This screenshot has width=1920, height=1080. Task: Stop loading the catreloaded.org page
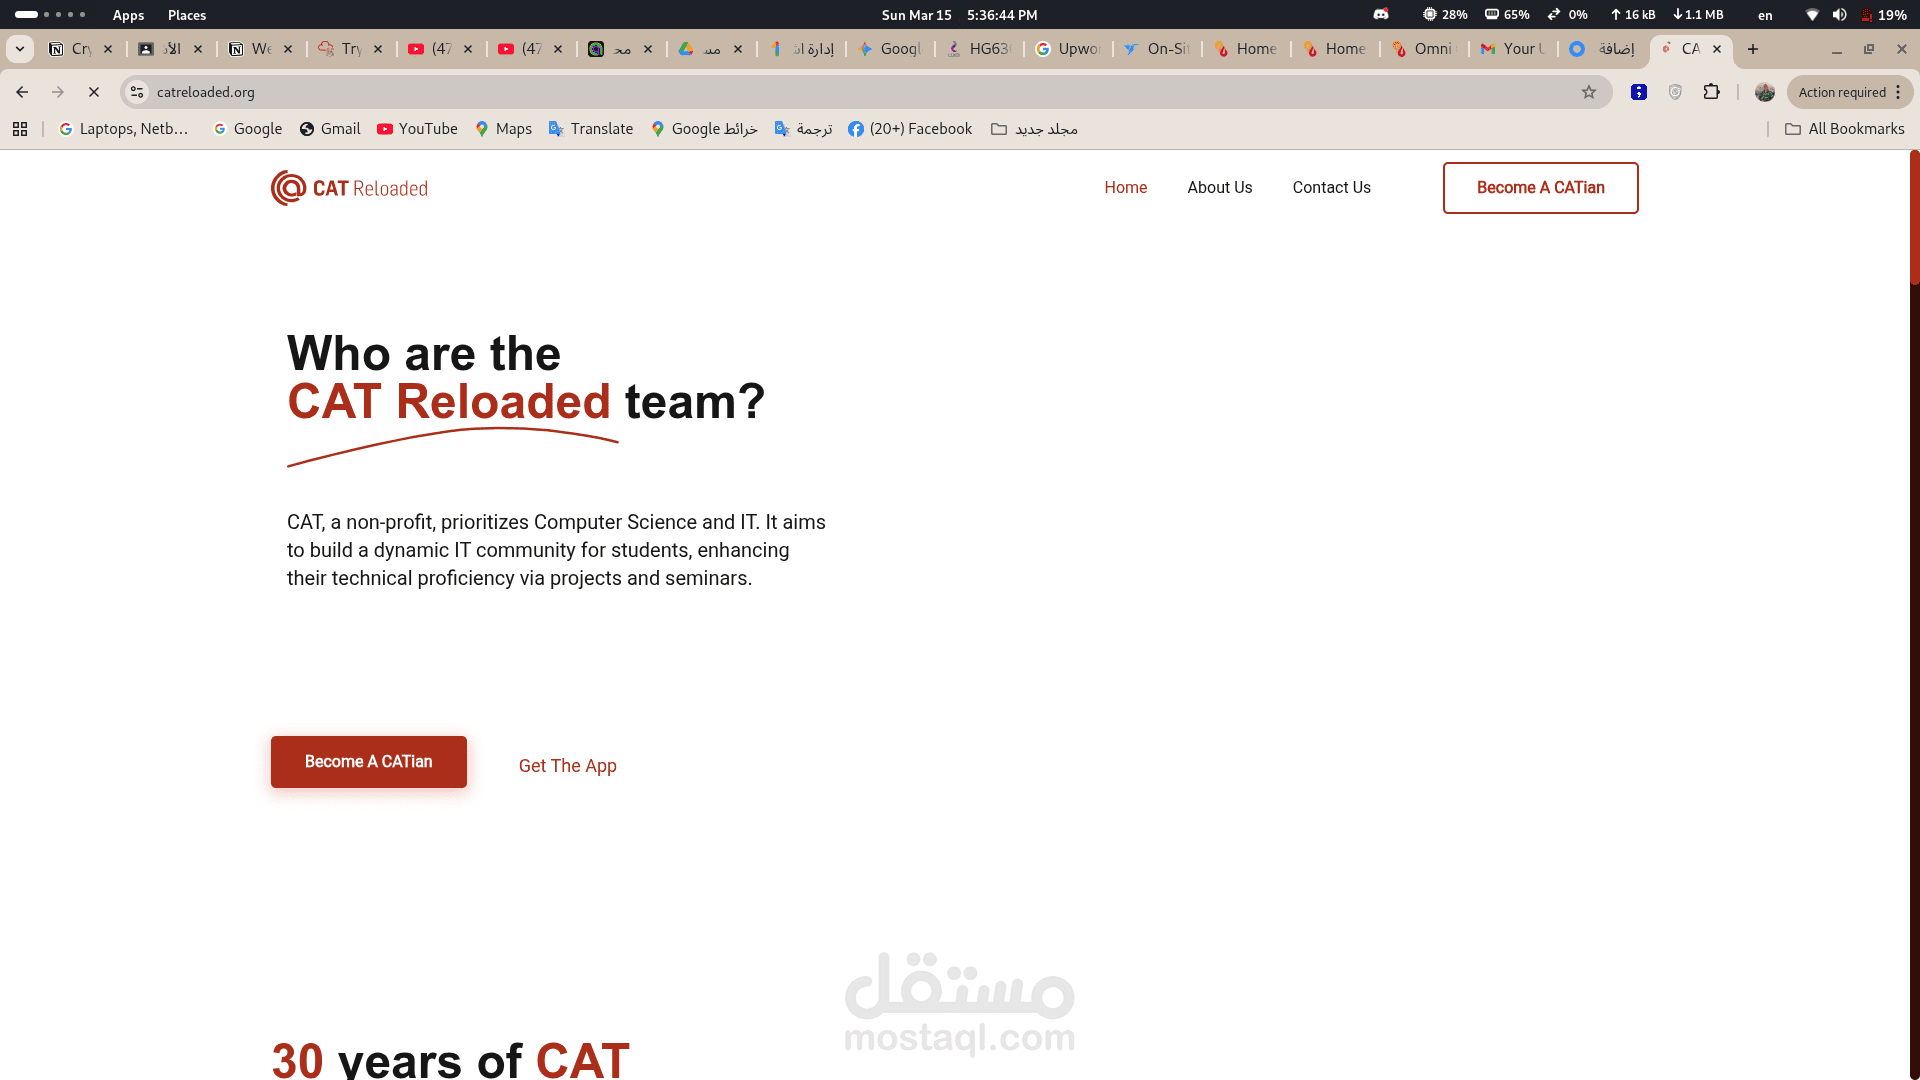pos(94,92)
